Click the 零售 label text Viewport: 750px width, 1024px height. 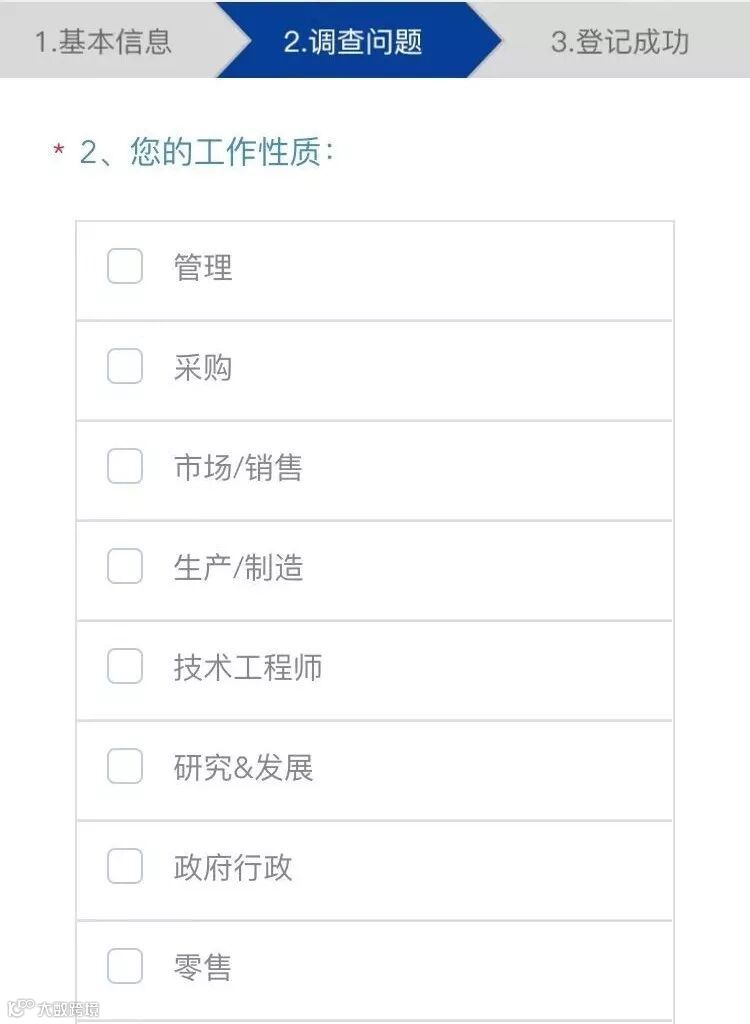coord(203,968)
